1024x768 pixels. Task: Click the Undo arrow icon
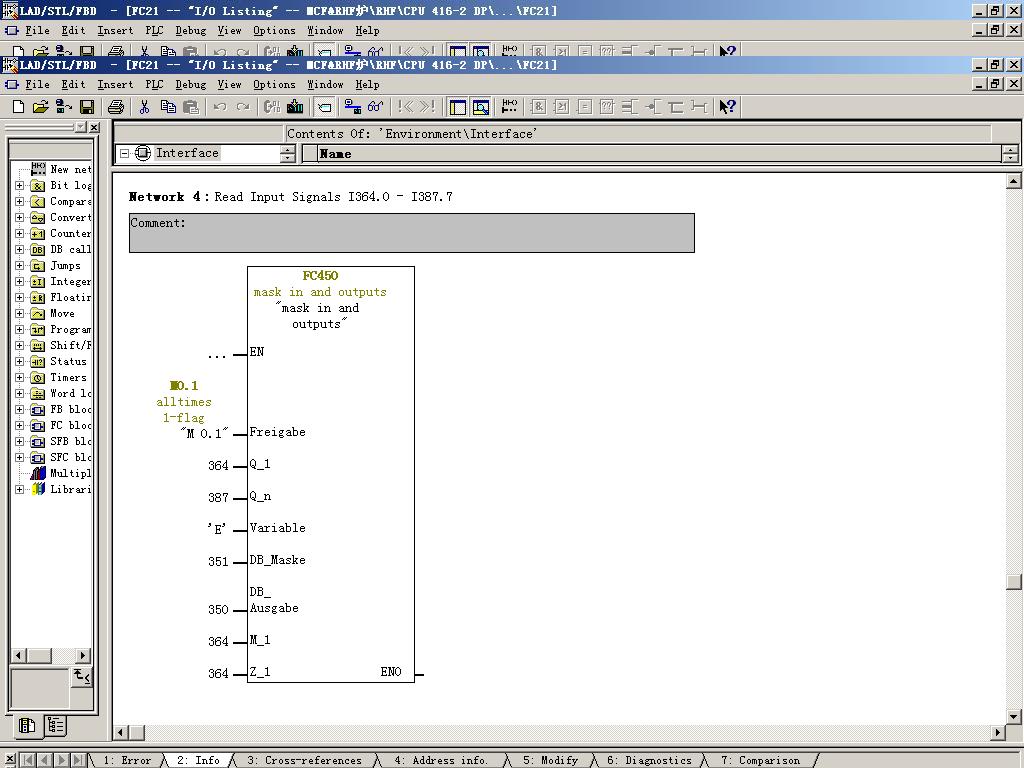click(x=220, y=106)
